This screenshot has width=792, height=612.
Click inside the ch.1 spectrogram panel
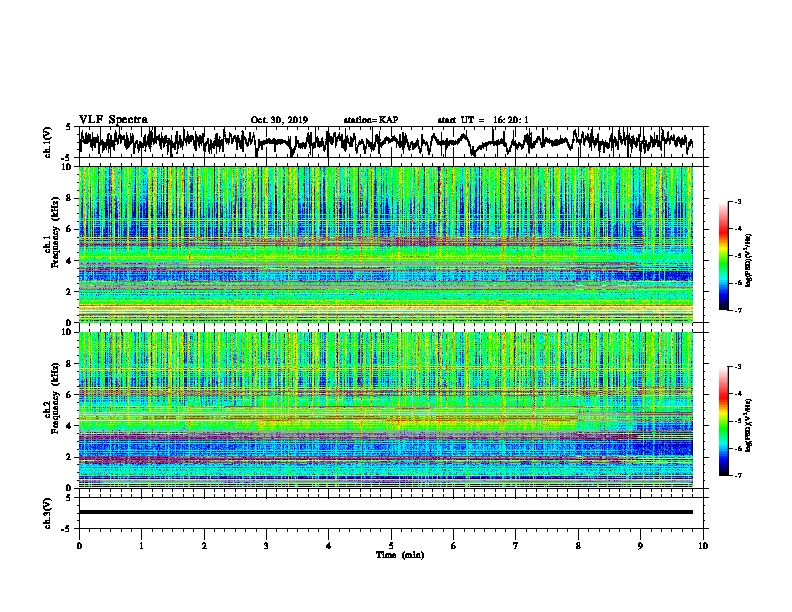385,244
